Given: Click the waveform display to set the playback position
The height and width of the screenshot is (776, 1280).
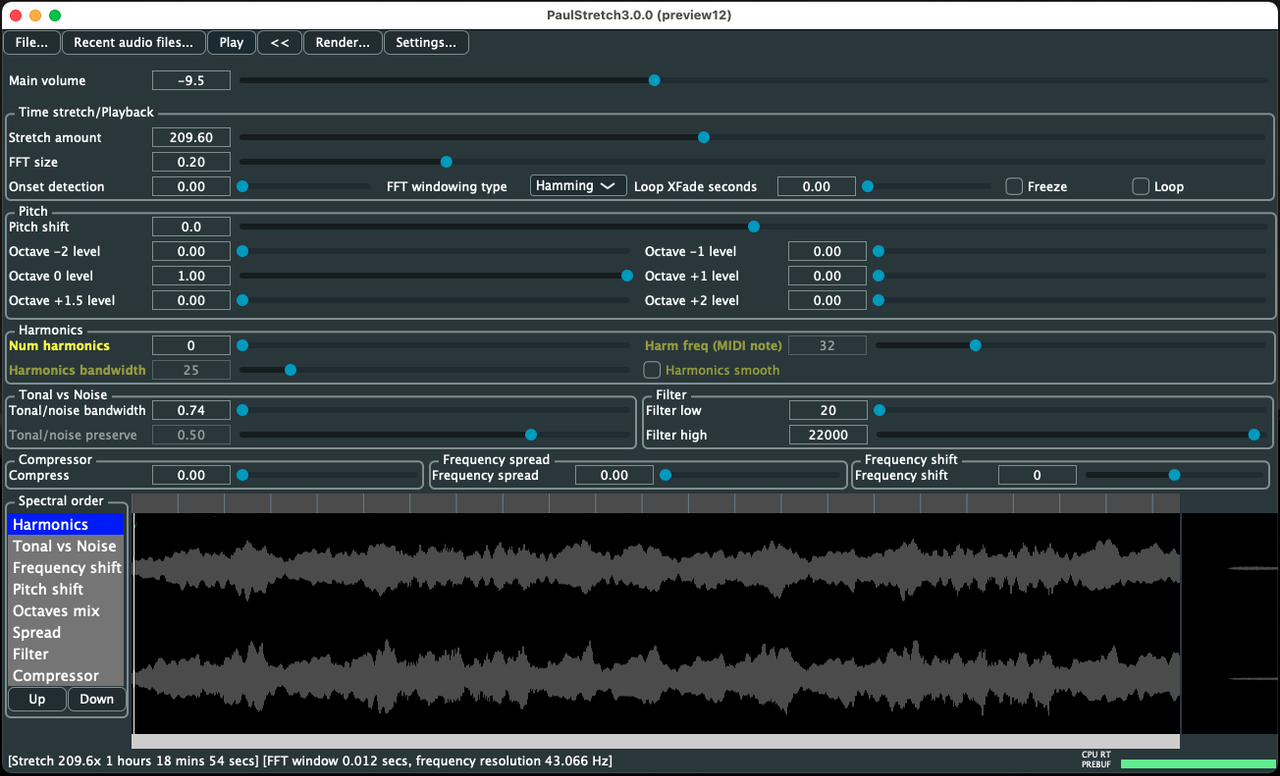Looking at the screenshot, I should [656, 623].
